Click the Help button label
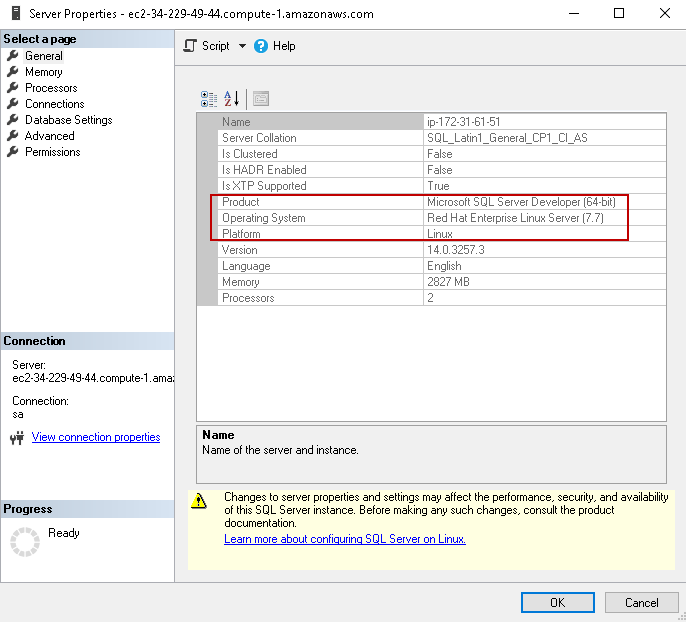Image resolution: width=686 pixels, height=622 pixels. [x=284, y=46]
